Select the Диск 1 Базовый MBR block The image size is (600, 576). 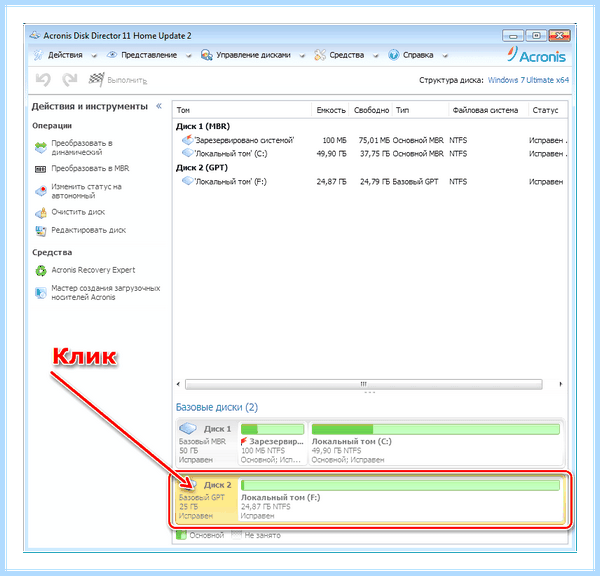[x=207, y=443]
